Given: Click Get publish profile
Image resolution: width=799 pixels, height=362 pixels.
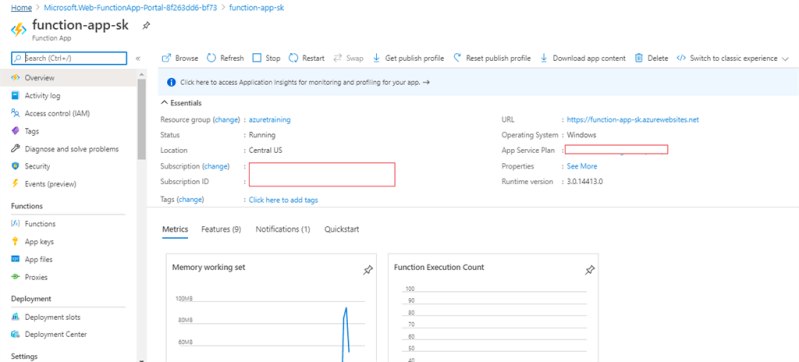Looking at the screenshot, I should (409, 58).
